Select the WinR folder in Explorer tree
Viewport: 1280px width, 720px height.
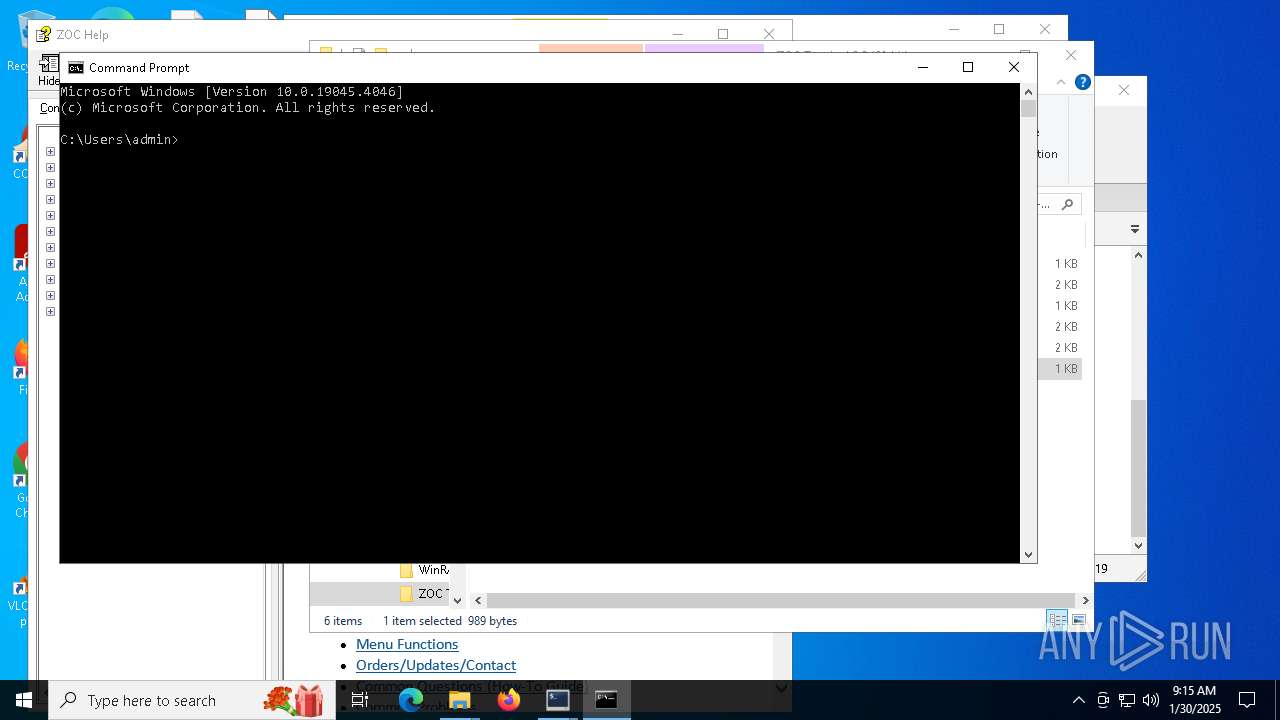coord(424,570)
